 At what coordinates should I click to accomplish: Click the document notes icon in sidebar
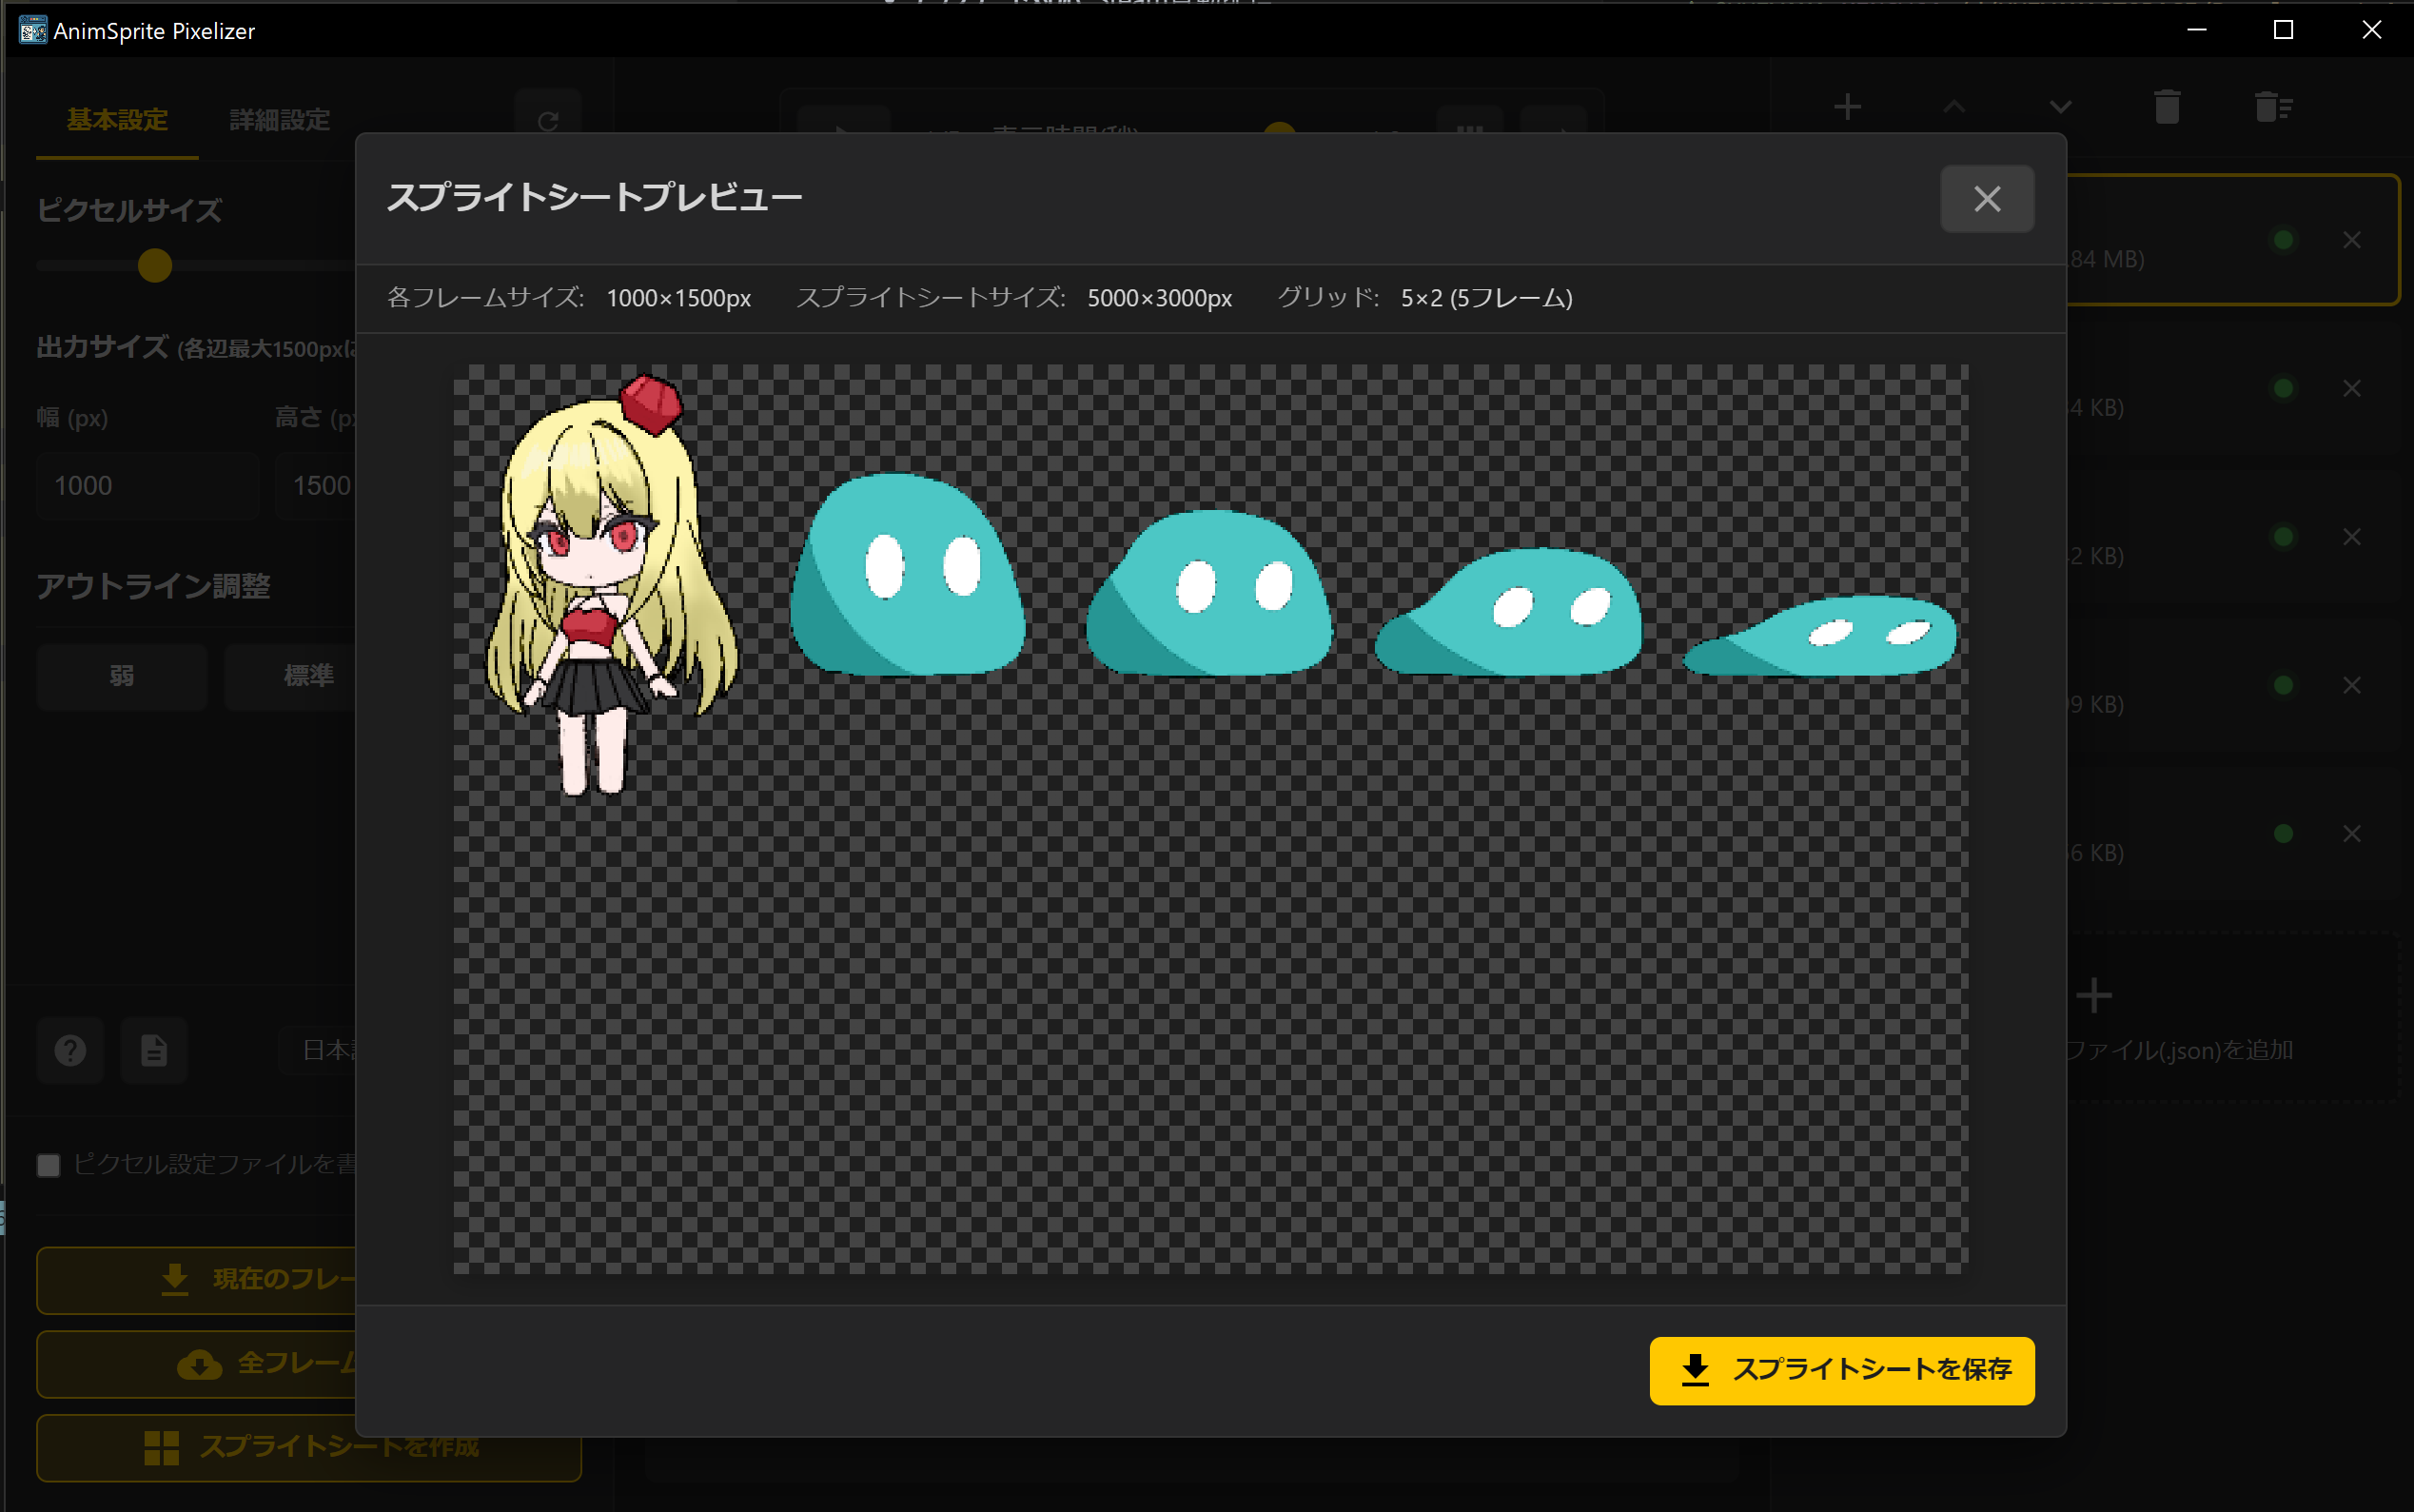tap(154, 1050)
